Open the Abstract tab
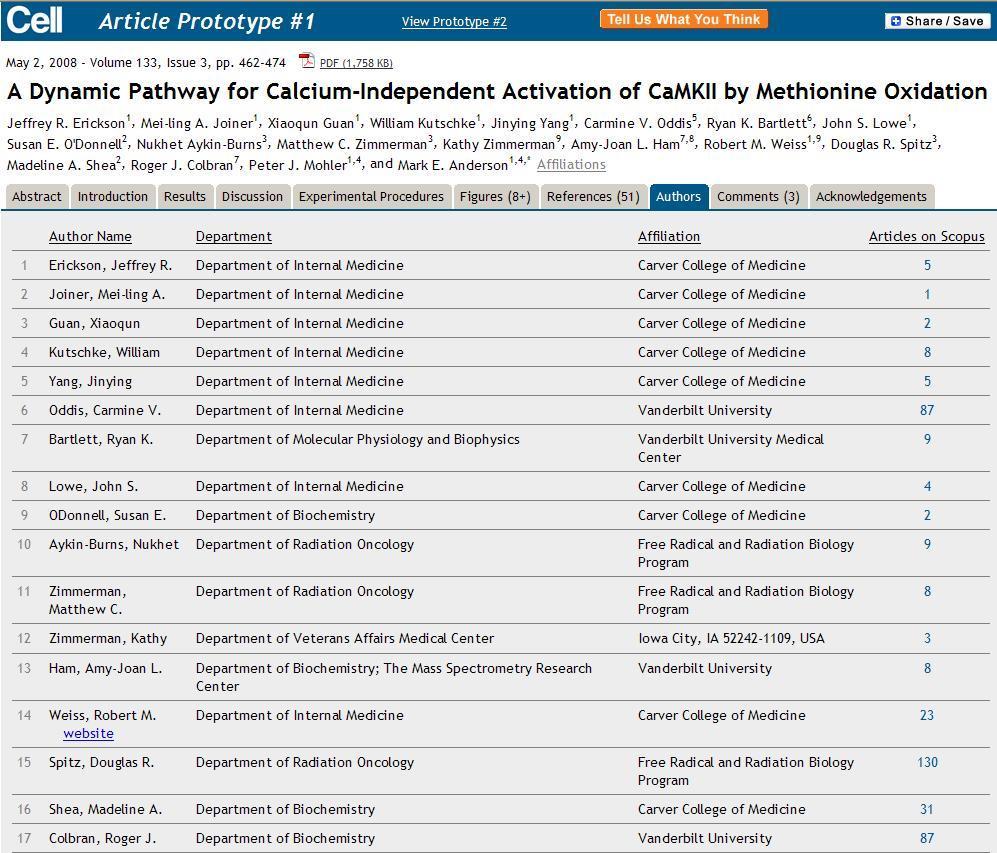 (x=37, y=196)
